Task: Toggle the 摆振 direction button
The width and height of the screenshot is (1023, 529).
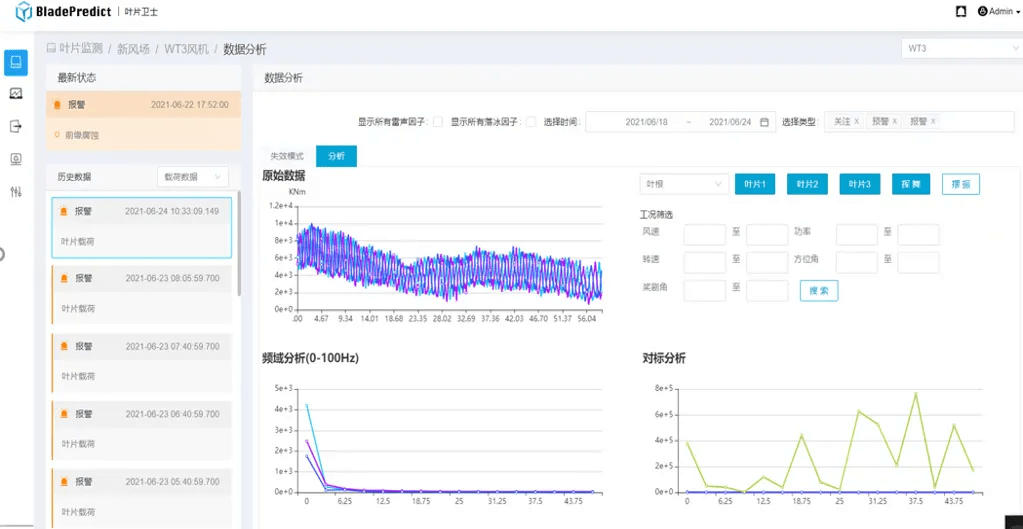Action: (961, 185)
